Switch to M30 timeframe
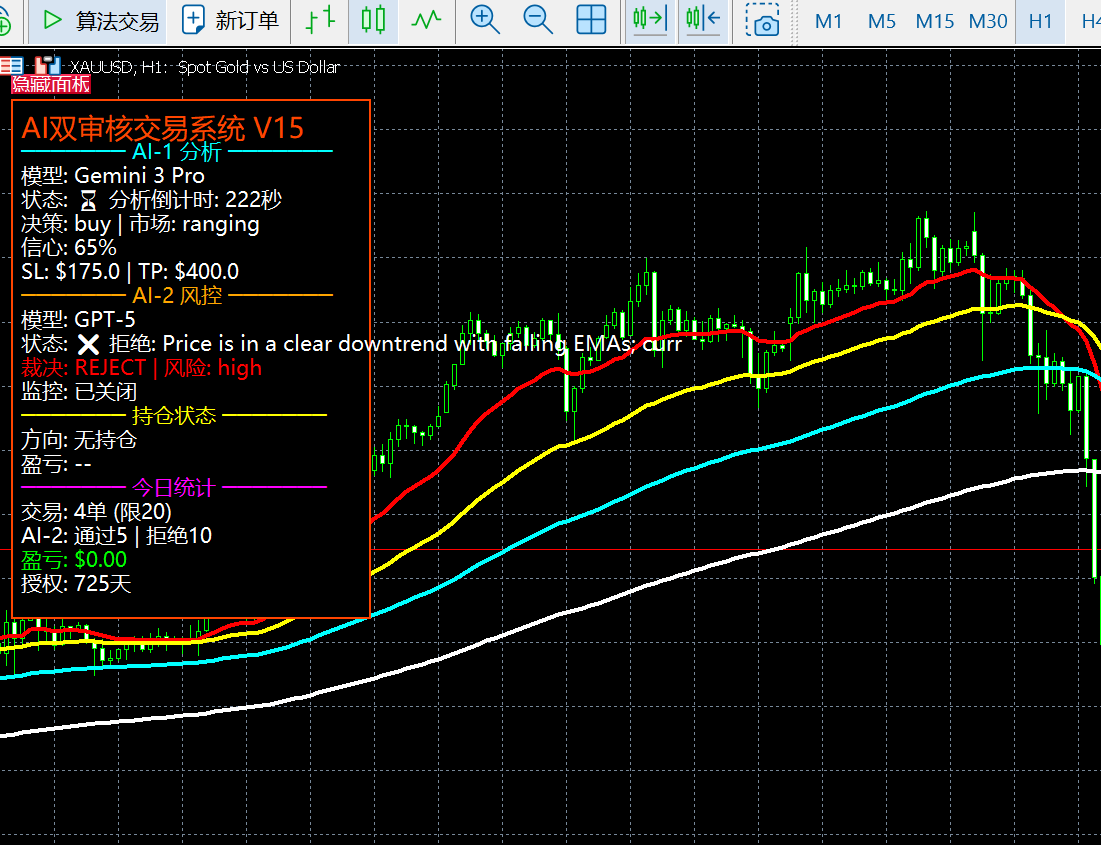The image size is (1101, 845). (987, 21)
